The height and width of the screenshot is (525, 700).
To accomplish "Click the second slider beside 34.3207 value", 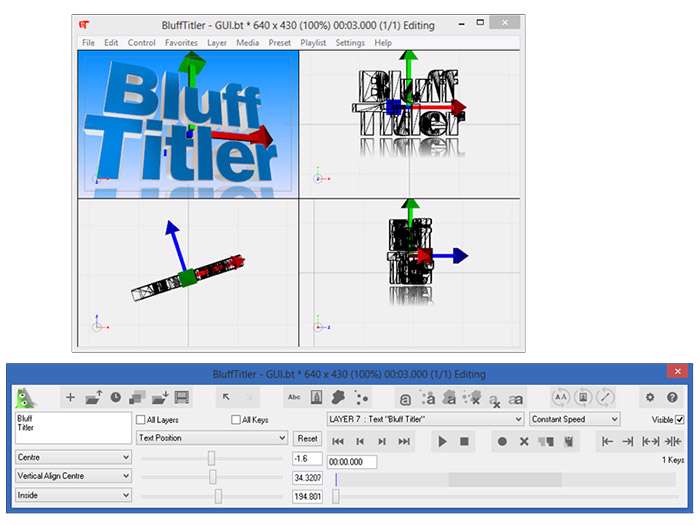I will 212,477.
